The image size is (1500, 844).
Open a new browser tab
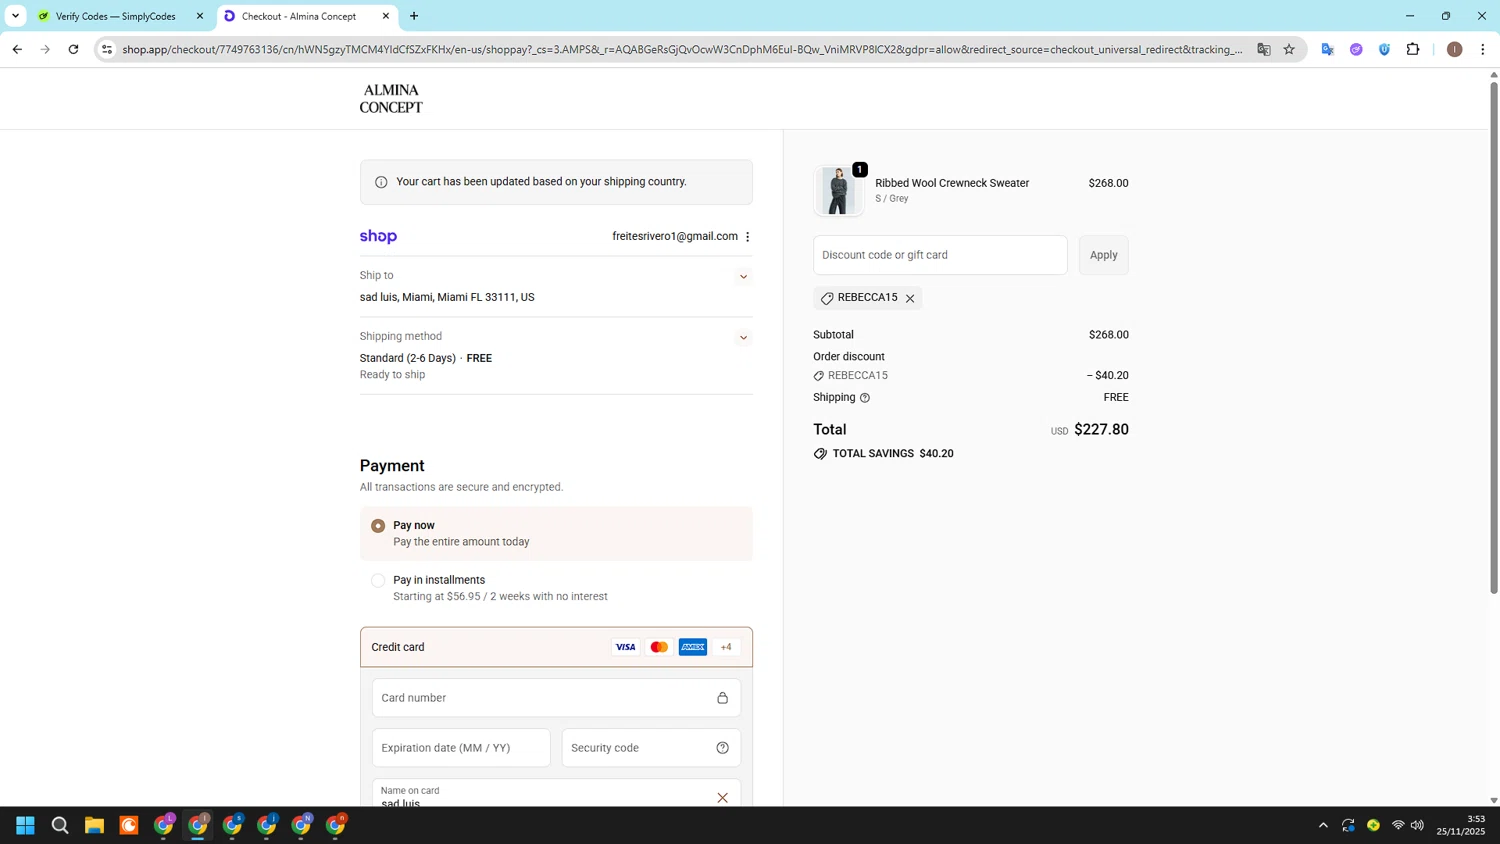click(414, 16)
